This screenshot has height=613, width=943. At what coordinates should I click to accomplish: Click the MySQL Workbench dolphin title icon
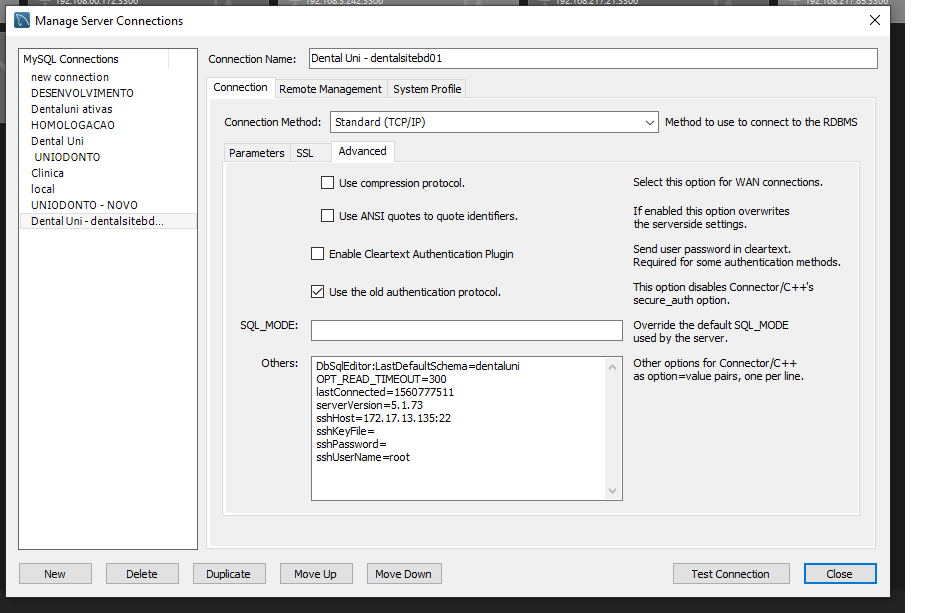tap(22, 20)
